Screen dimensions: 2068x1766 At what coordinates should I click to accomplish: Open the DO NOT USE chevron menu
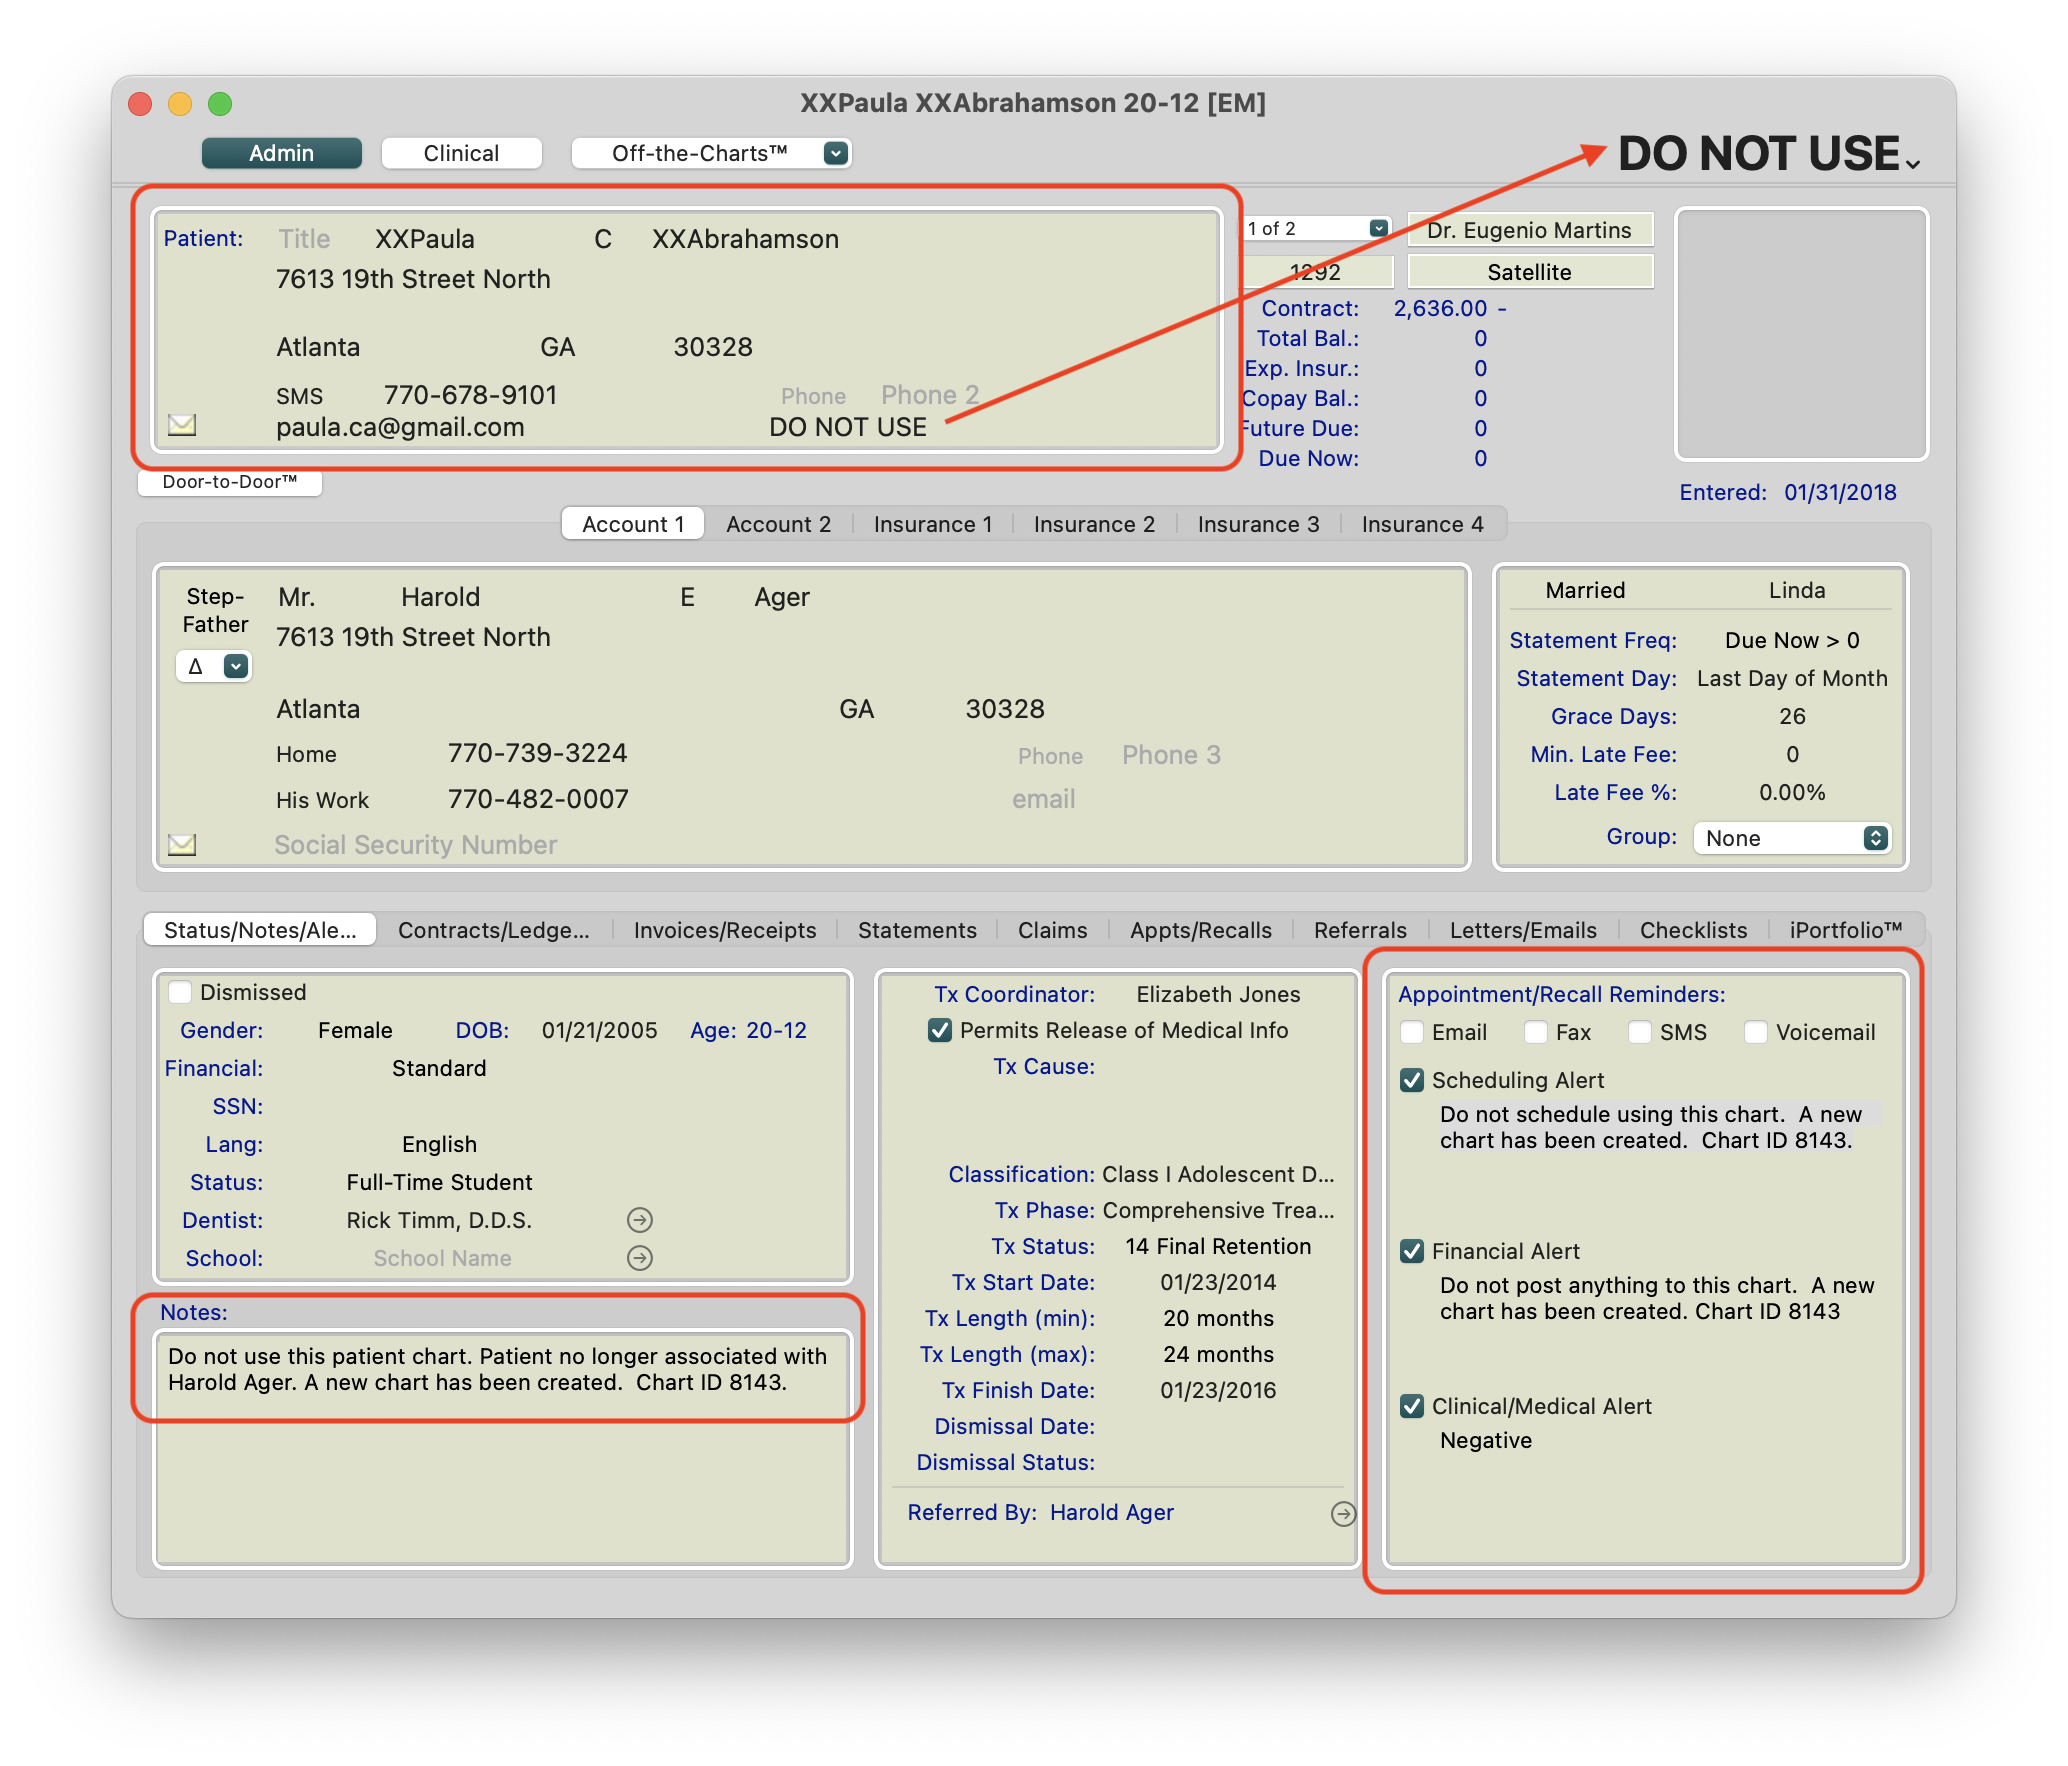point(1913,163)
